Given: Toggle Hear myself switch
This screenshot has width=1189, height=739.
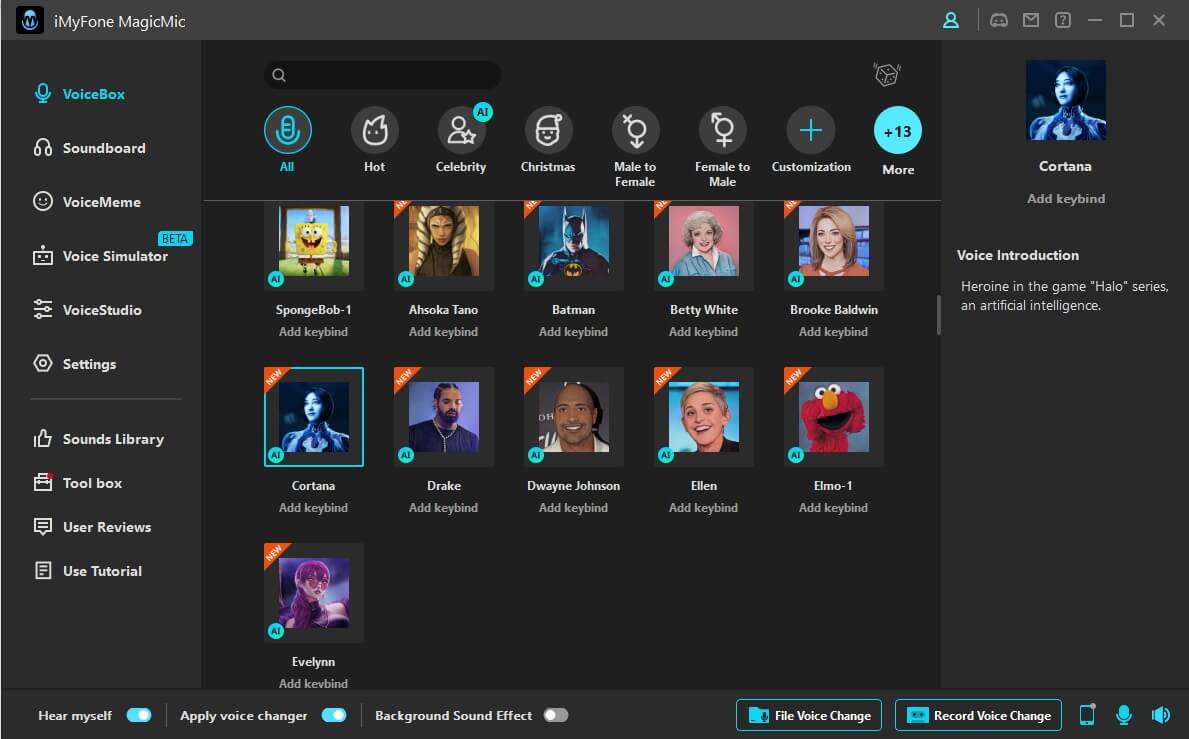Looking at the screenshot, I should [x=139, y=716].
